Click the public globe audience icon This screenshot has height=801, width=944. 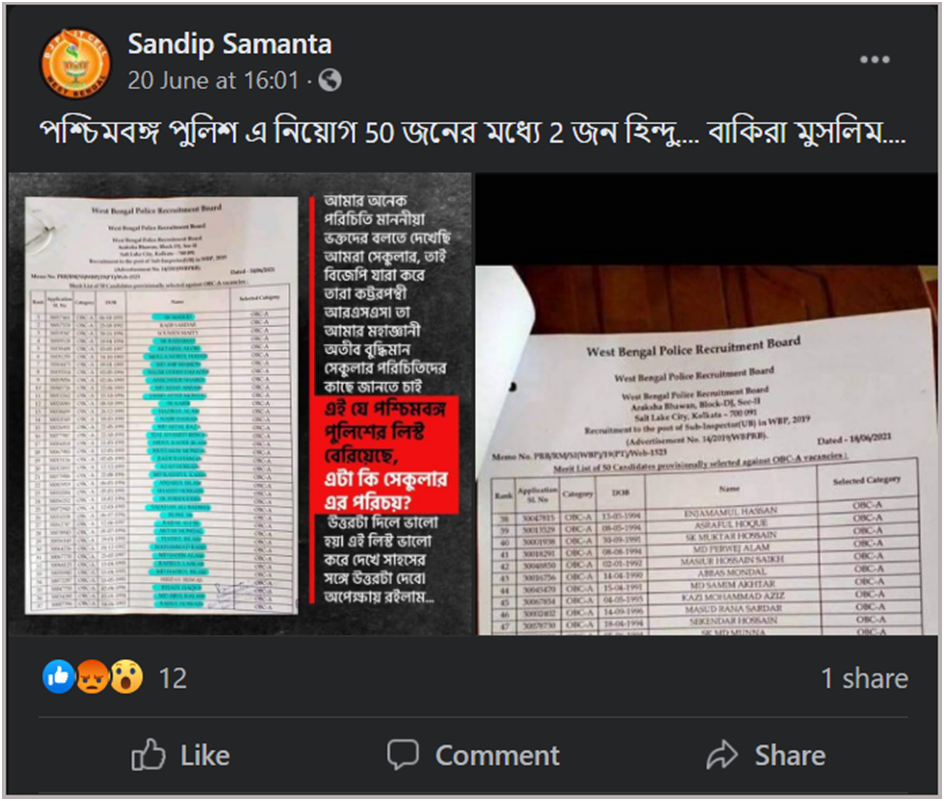(329, 80)
